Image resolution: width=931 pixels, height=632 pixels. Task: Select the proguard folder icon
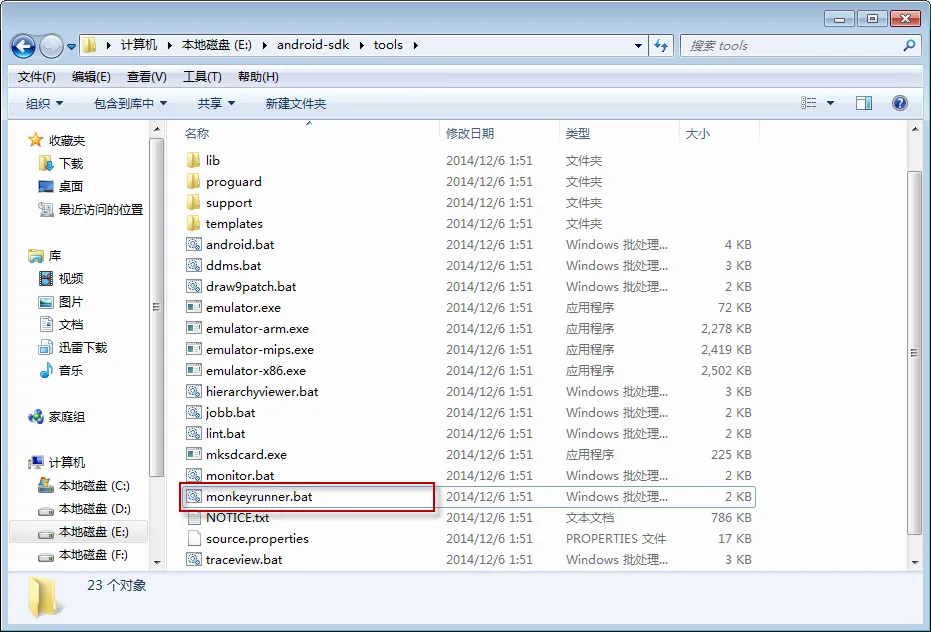[x=194, y=181]
